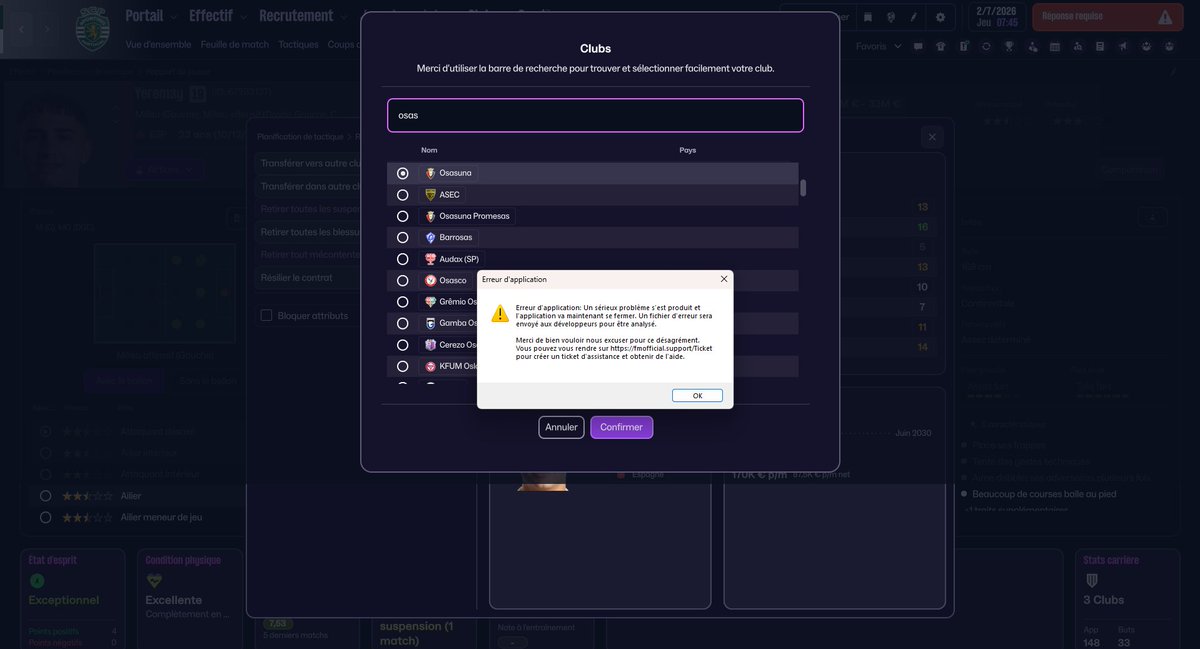
Task: Open the Favoris dropdown
Action: pos(878,46)
